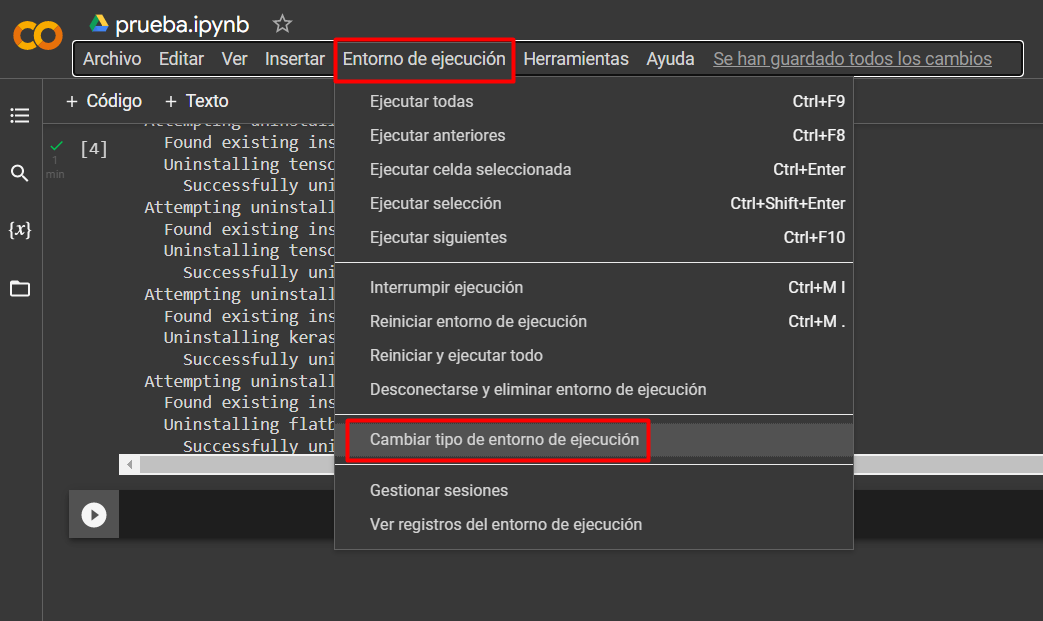
Task: Open the Herramientas menu
Action: click(x=576, y=59)
